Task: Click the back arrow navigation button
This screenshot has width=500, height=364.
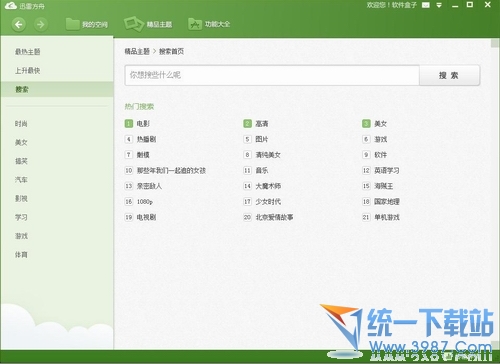Action: 19,24
